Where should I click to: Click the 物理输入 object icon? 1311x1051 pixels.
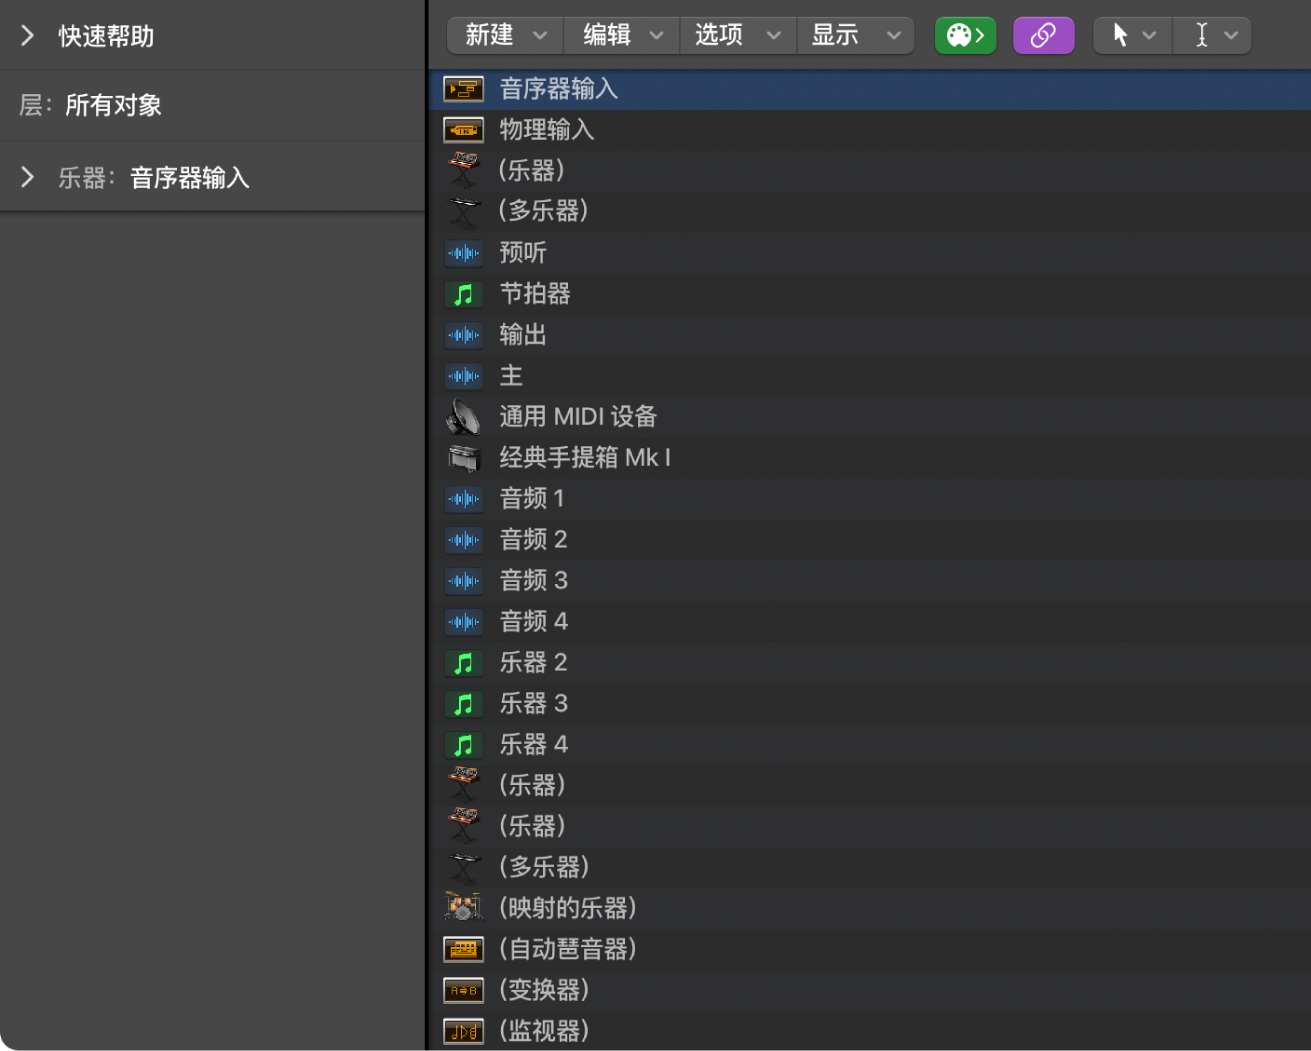463,129
